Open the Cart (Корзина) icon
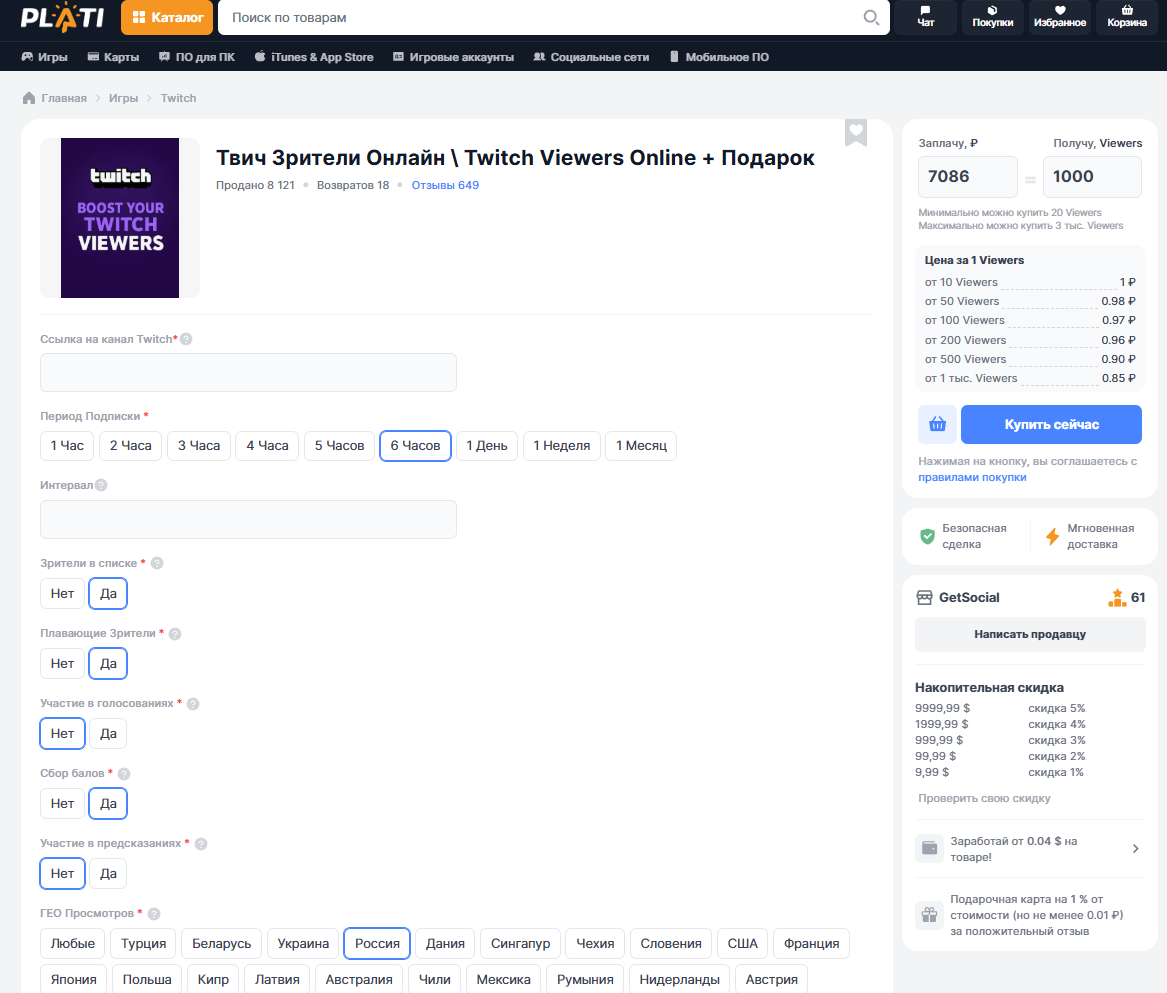Screen dimensions: 1167x993 pyautogui.click(x=1127, y=16)
